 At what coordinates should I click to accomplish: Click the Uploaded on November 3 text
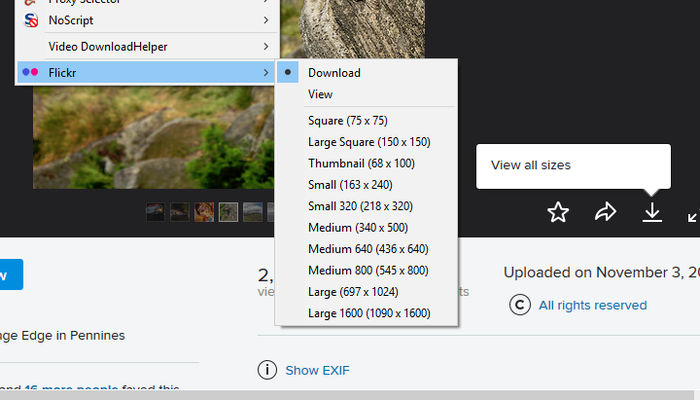click(601, 272)
